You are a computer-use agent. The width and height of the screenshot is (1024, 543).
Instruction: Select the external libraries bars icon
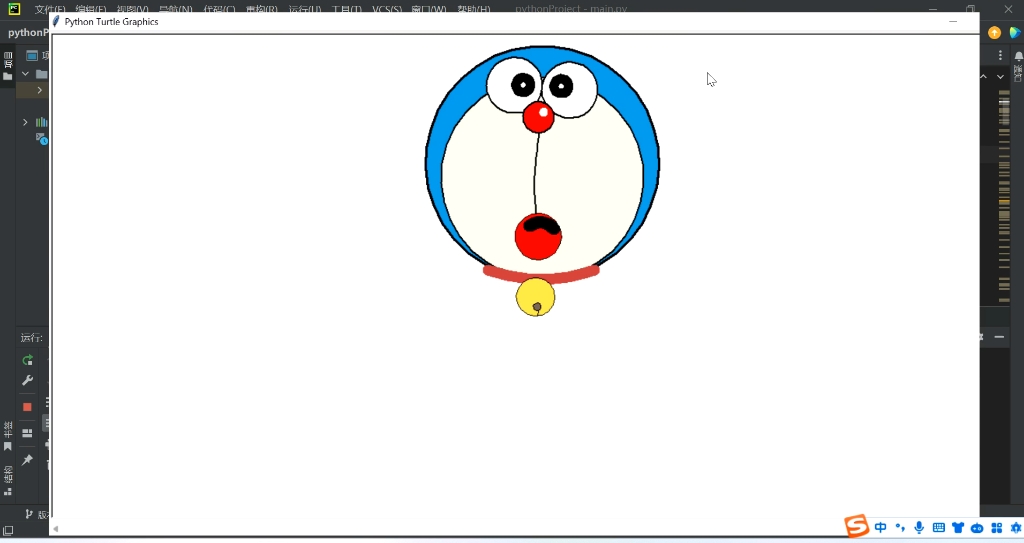(41, 122)
